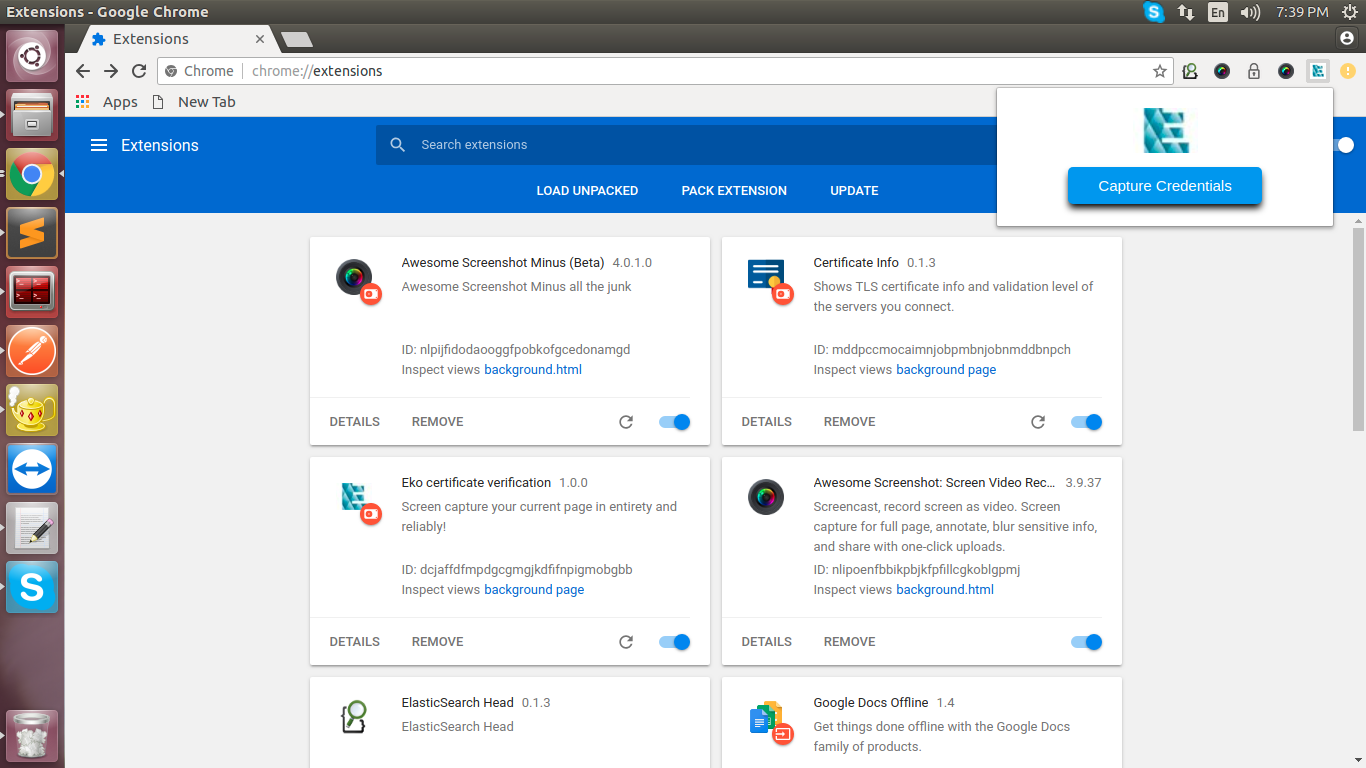Remove the Certificate Info extension
This screenshot has width=1366, height=768.
point(850,422)
